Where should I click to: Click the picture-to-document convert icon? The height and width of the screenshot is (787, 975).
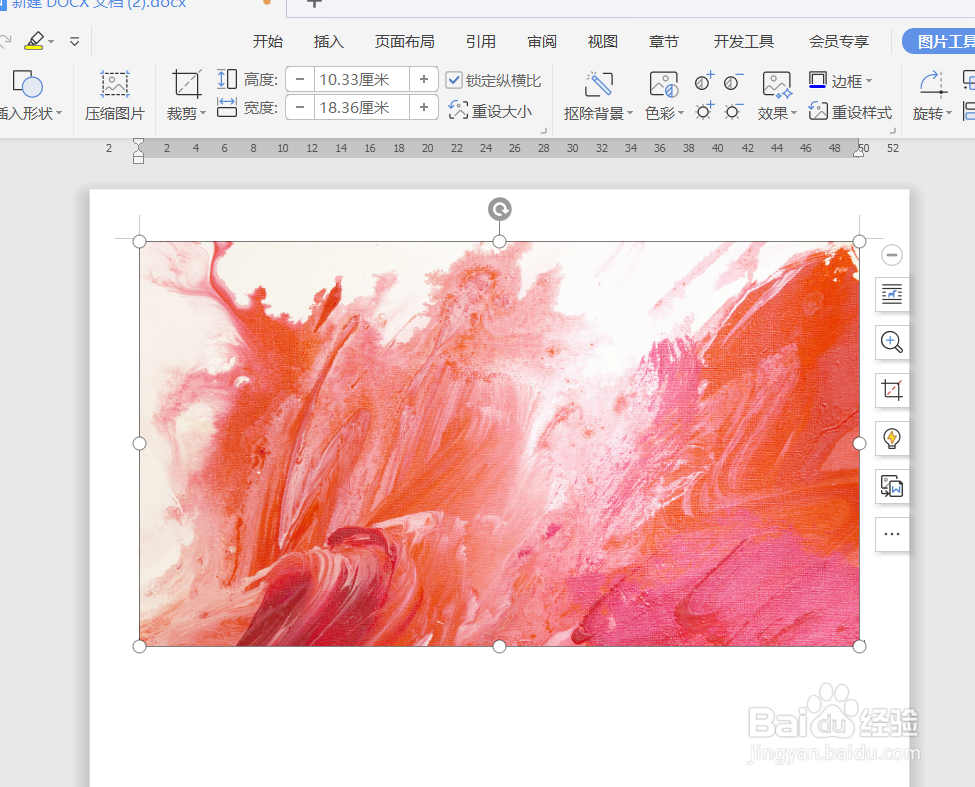892,486
